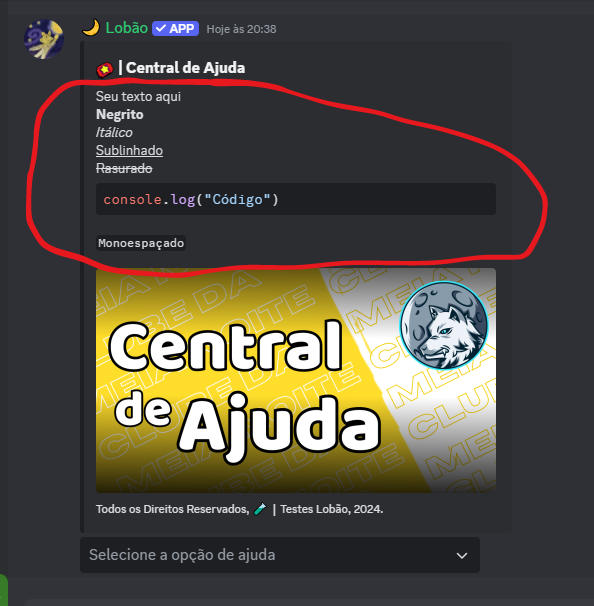The height and width of the screenshot is (606, 594).
Task: Click the 'Monoespaçado' inline code text
Action: coord(141,243)
